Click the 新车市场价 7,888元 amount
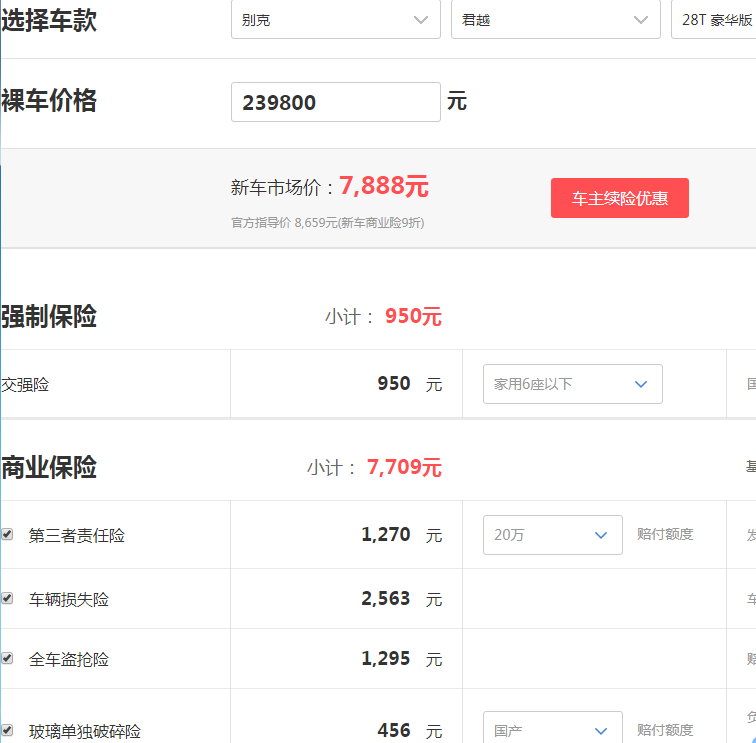This screenshot has height=743, width=756. coord(383,186)
